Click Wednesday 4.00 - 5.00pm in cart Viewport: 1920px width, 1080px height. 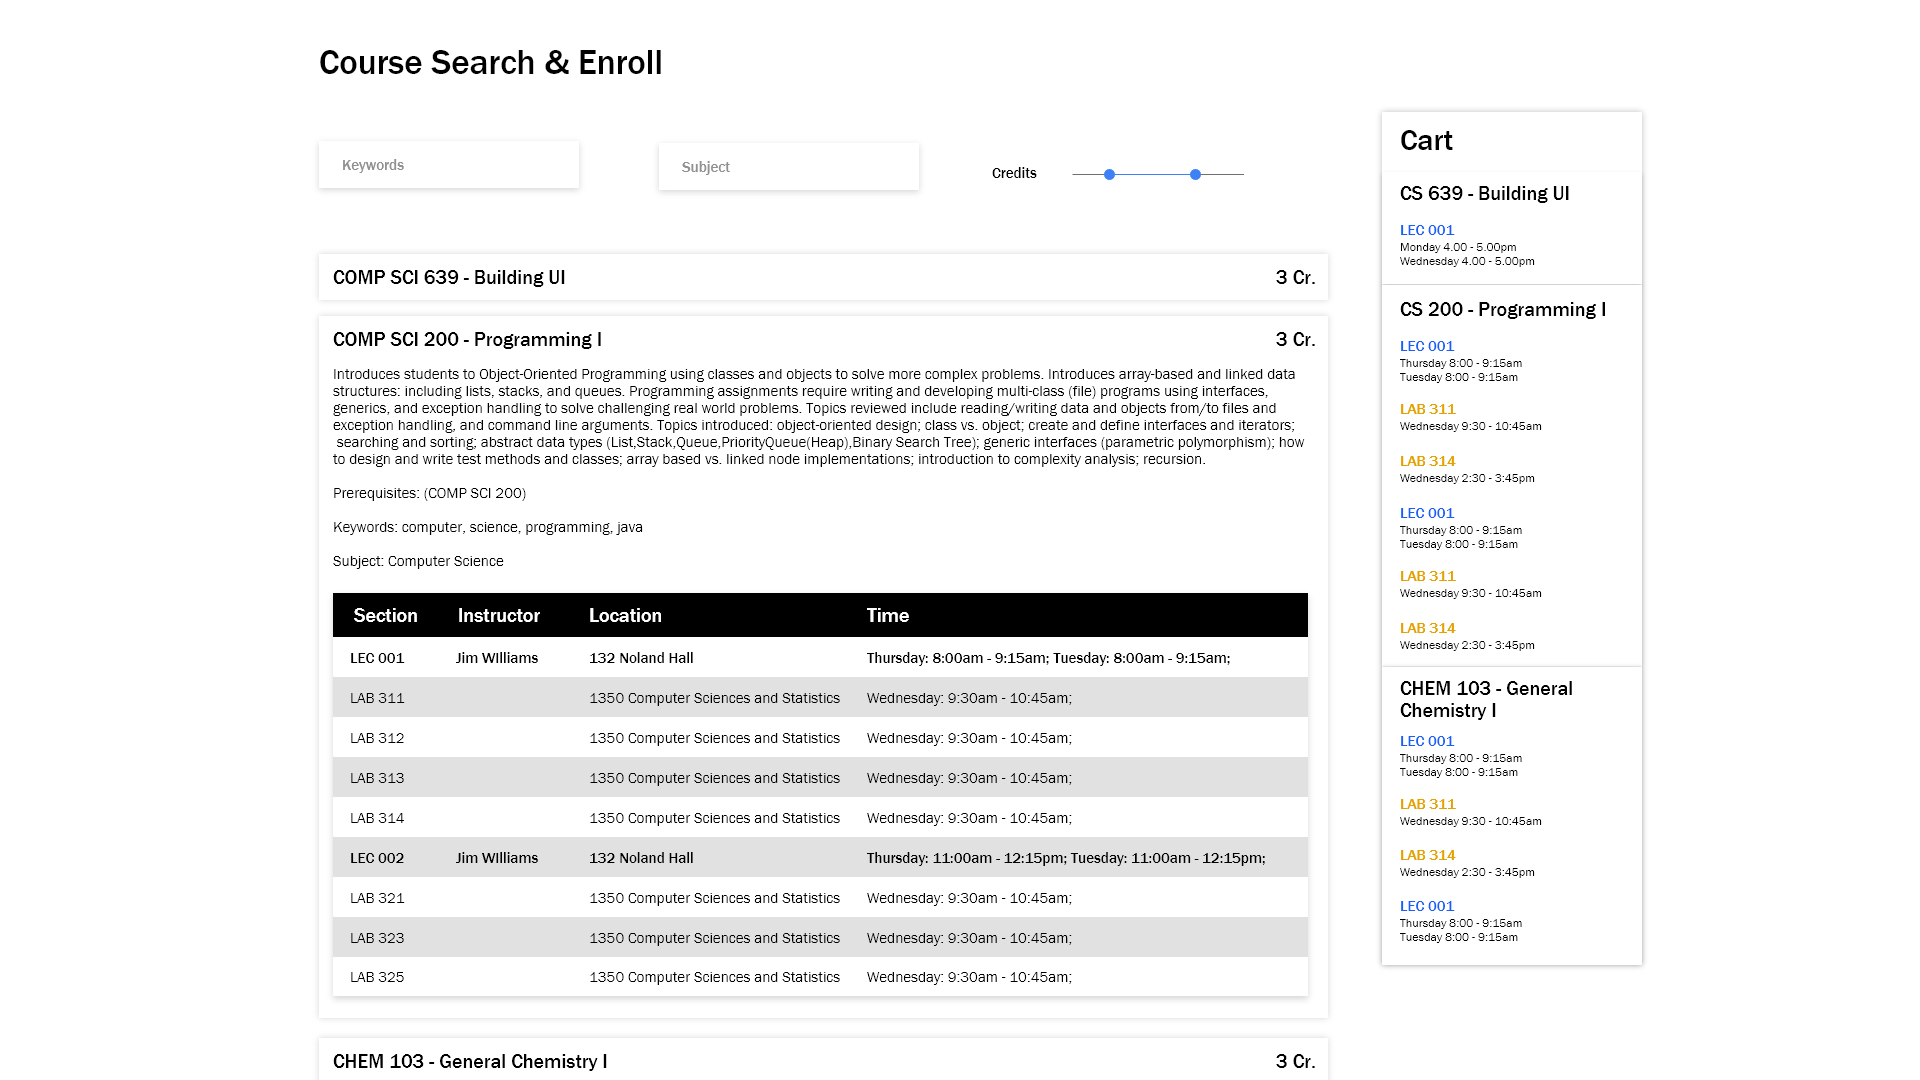[x=1467, y=261]
